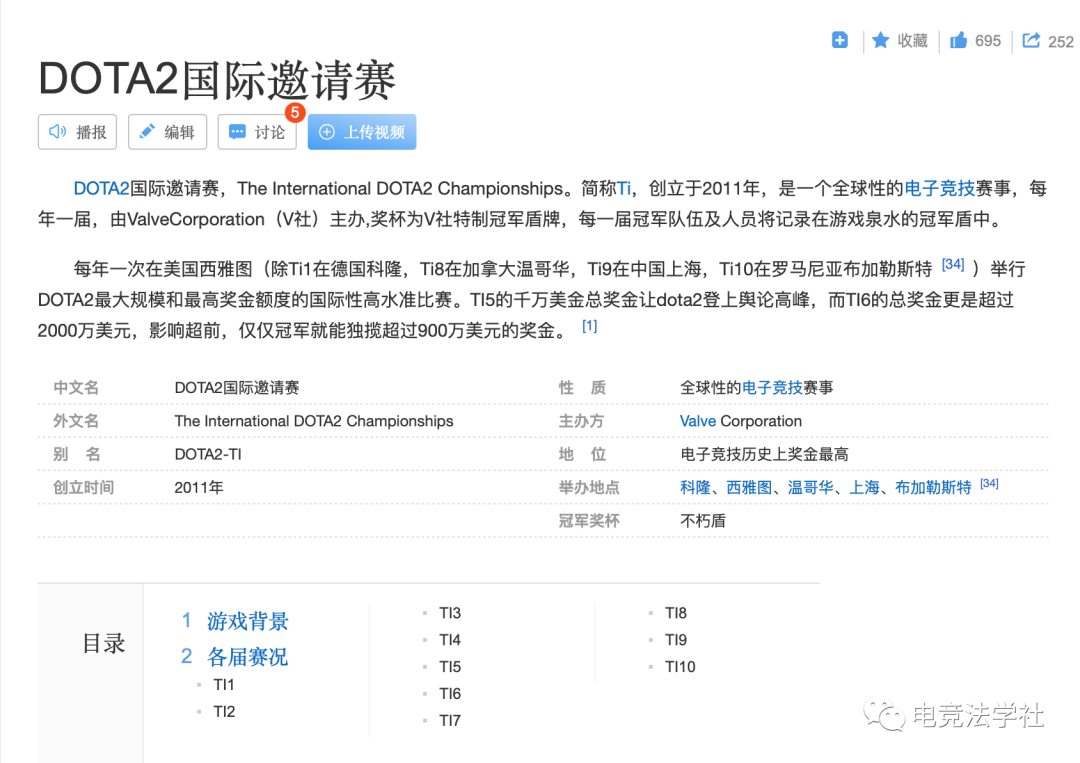Viewport: 1080px width, 763px height.
Task: Open the 编辑 edit button
Action: pyautogui.click(x=167, y=132)
